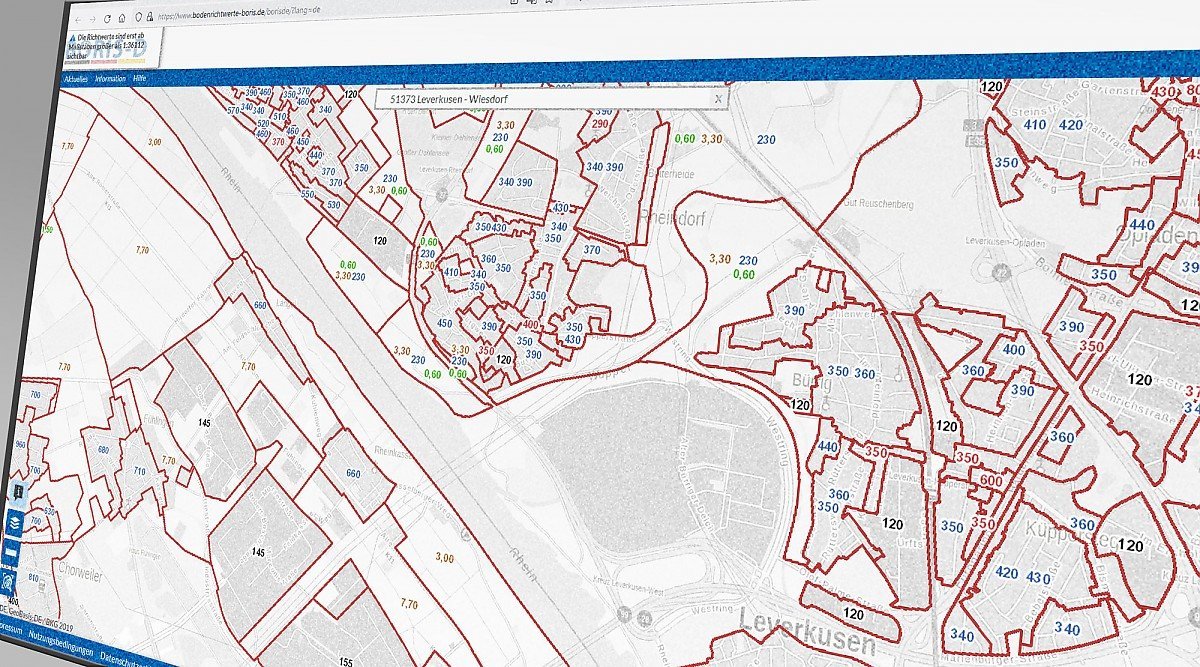1200x667 pixels.
Task: Open the Hilfe menu
Action: click(141, 77)
